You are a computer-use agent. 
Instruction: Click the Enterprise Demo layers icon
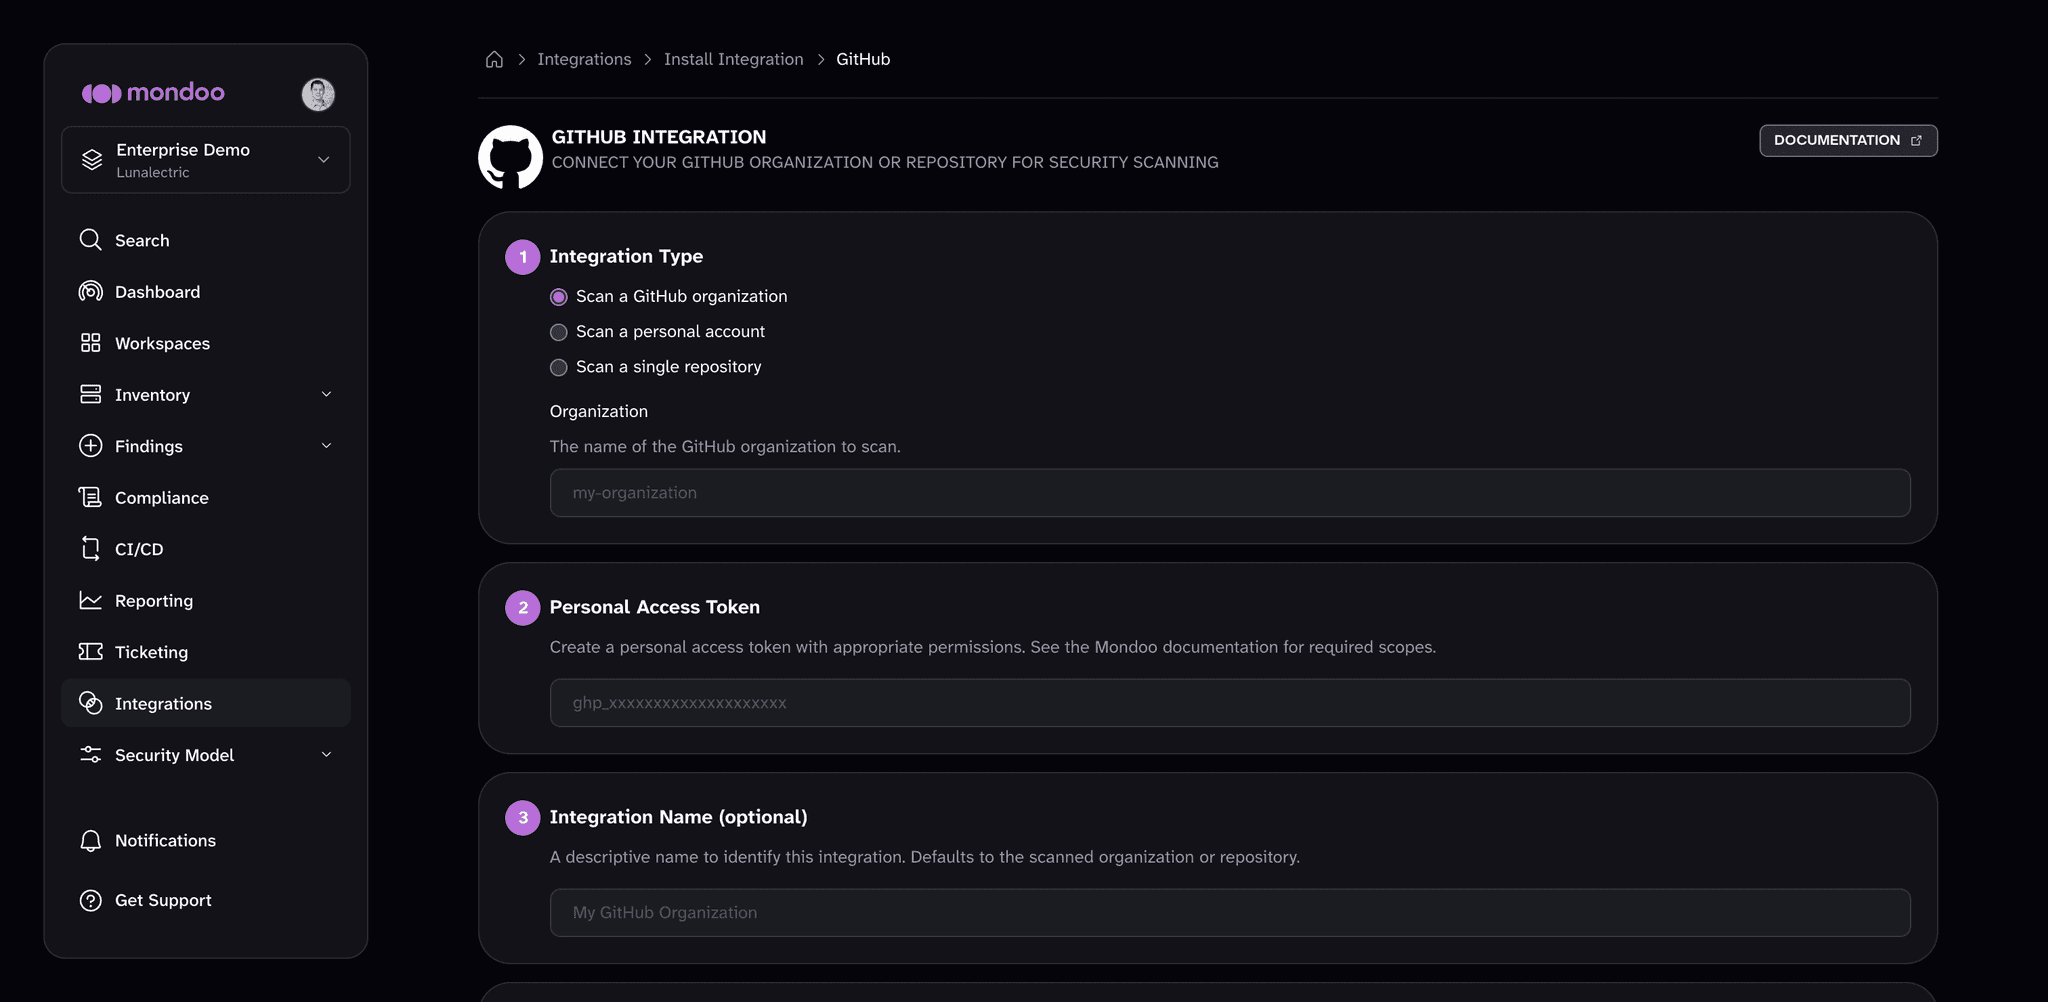pos(92,160)
